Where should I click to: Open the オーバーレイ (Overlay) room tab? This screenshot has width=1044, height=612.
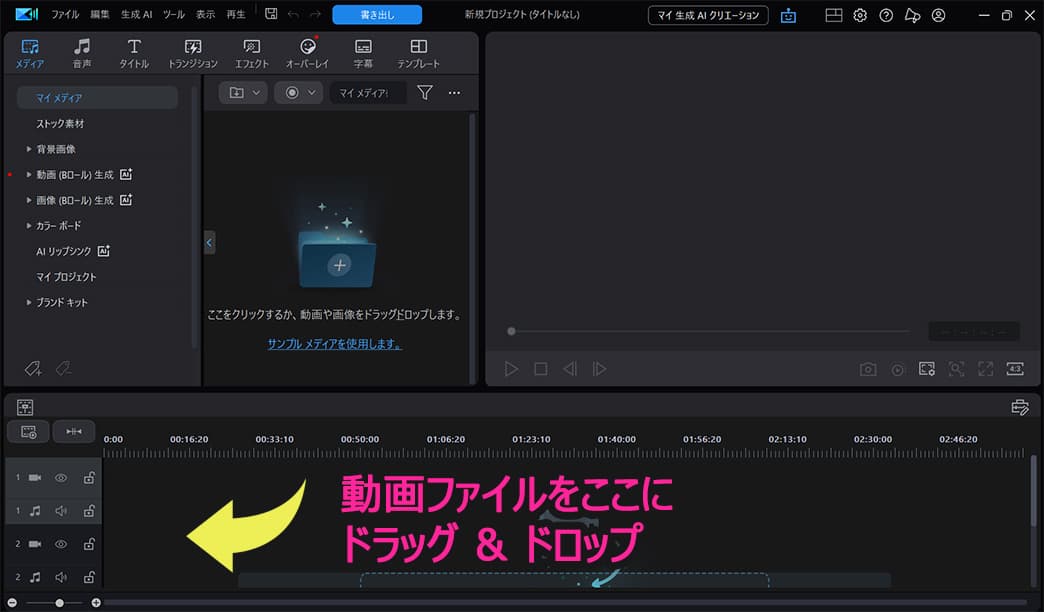click(x=307, y=53)
